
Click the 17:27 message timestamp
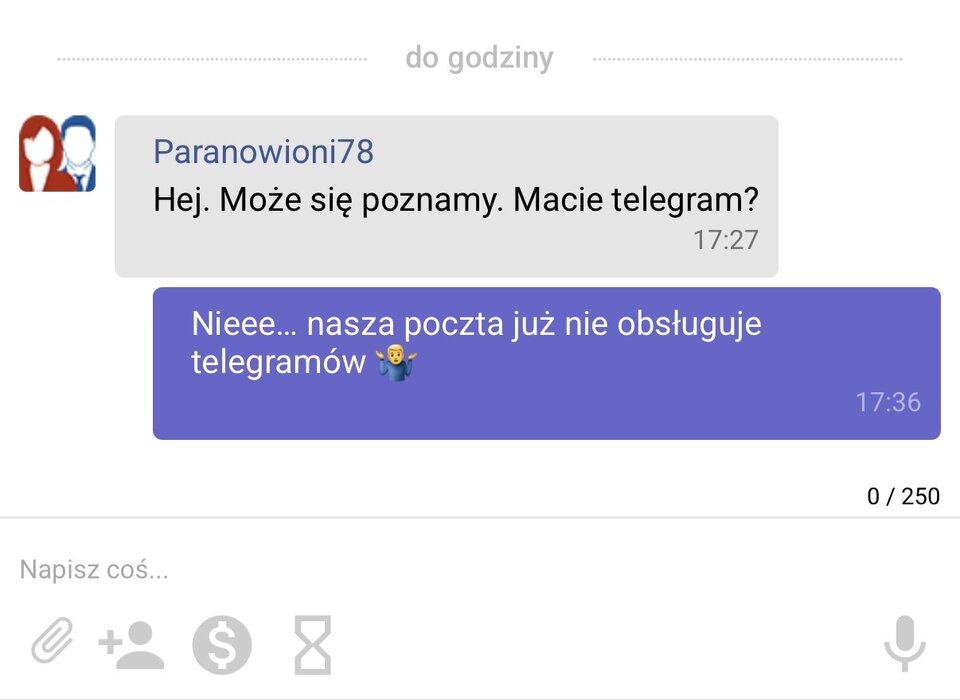[726, 240]
